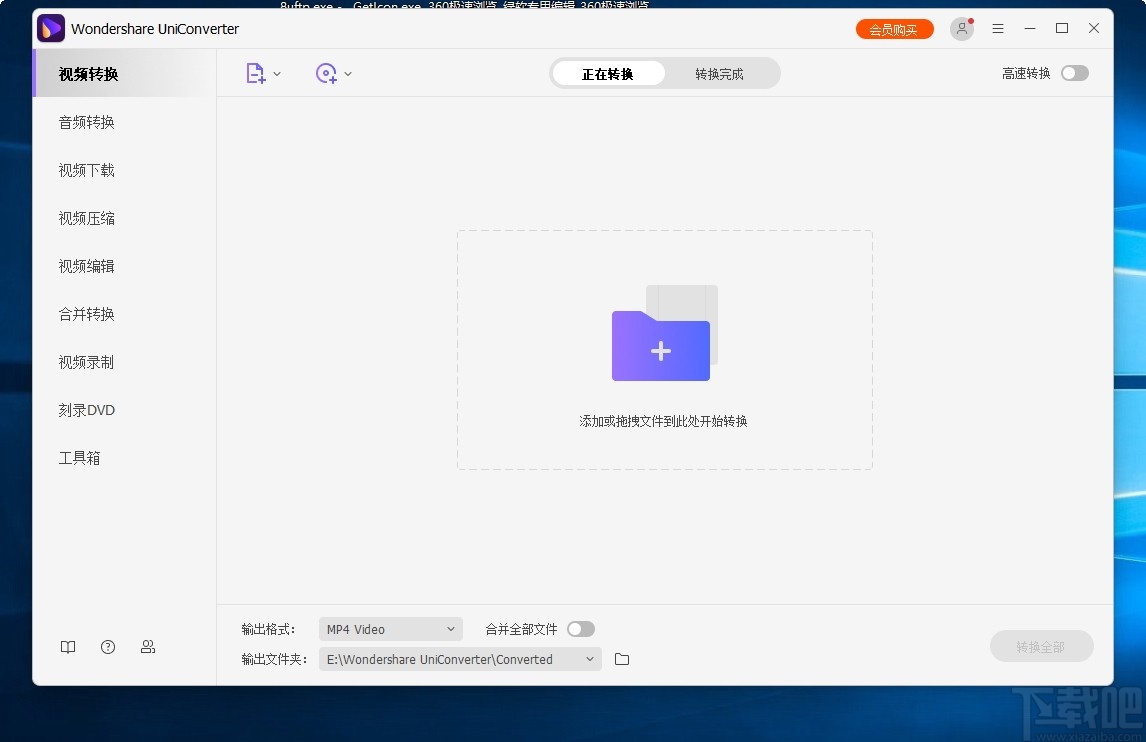Viewport: 1146px width, 742px height.
Task: Click the drag-and-drop file area
Action: [664, 349]
